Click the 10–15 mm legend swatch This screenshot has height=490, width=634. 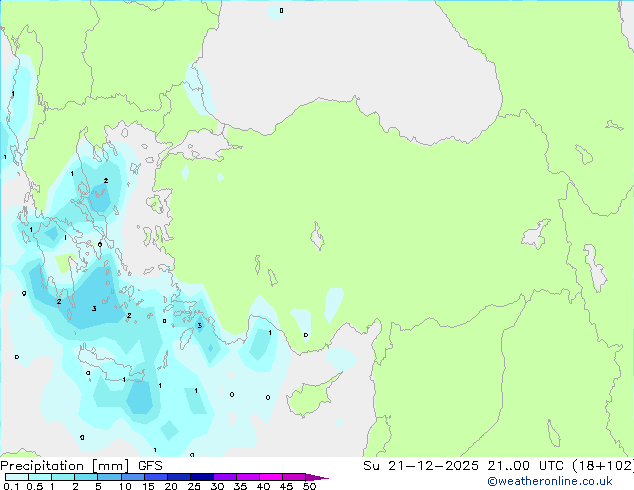point(133,477)
